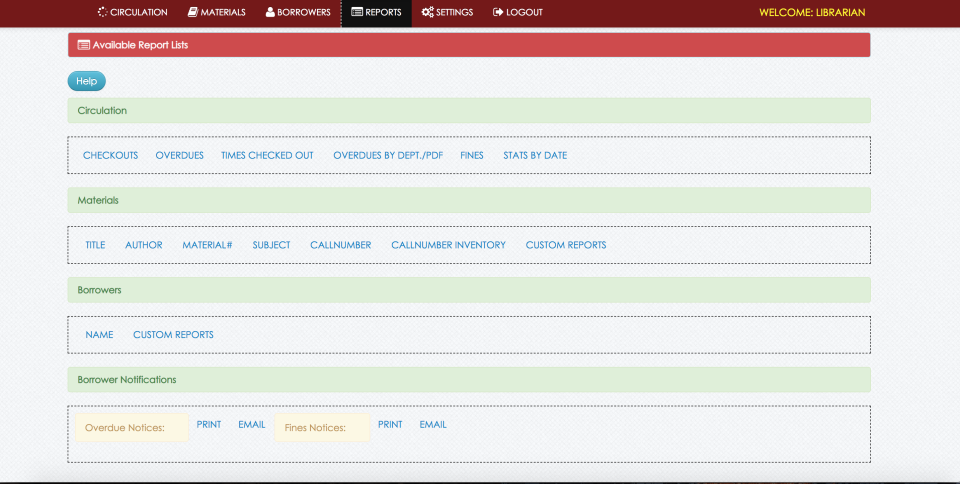Open Custom Reports under Materials

click(x=566, y=245)
